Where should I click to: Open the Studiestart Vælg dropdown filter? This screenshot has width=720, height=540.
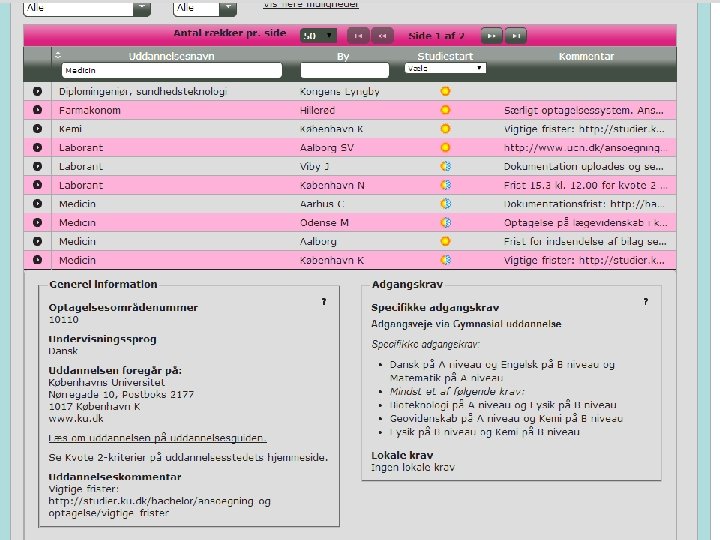click(445, 68)
